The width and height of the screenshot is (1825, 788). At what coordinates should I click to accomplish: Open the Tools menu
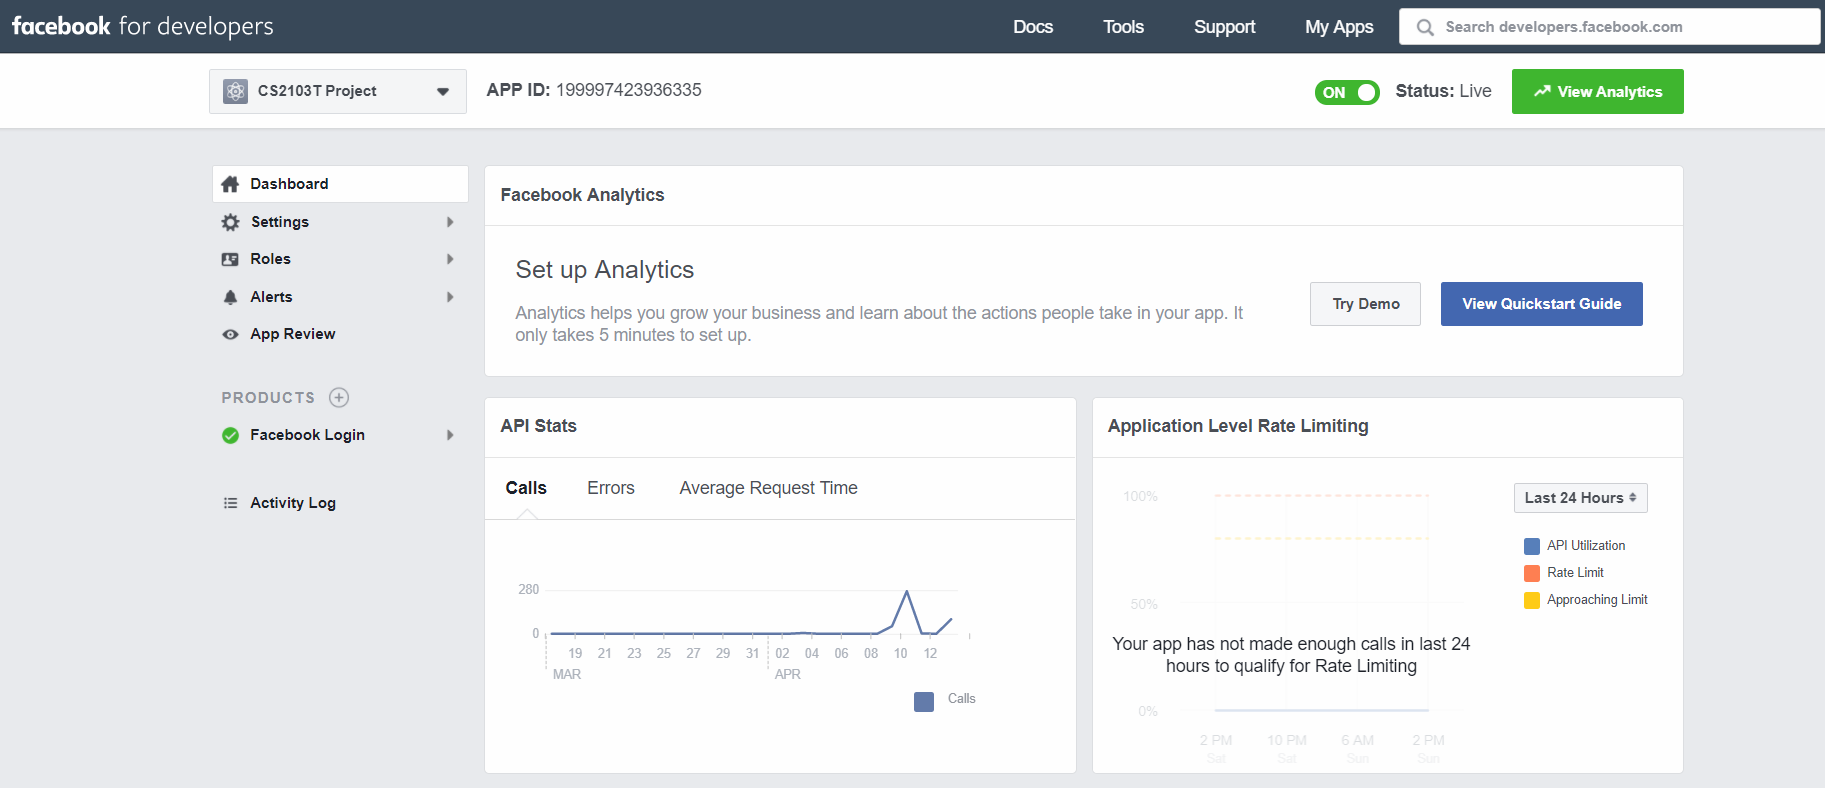(1123, 27)
